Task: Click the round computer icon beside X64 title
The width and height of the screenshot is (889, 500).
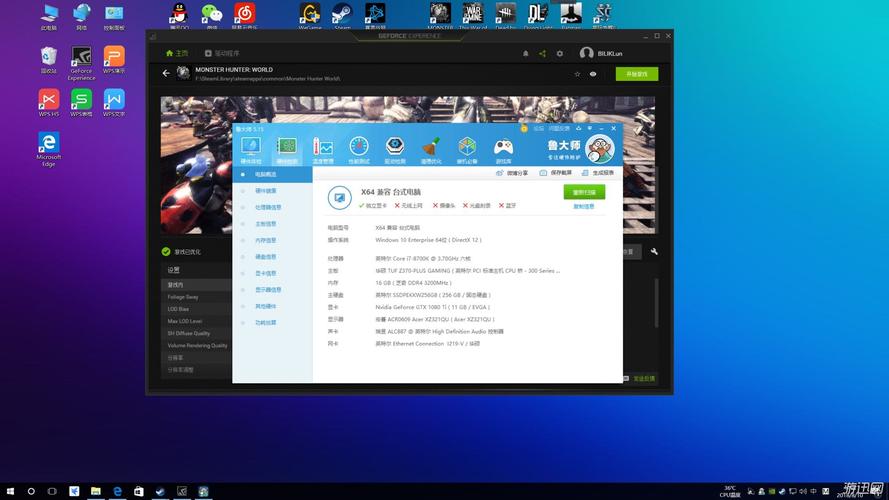Action: pos(339,198)
